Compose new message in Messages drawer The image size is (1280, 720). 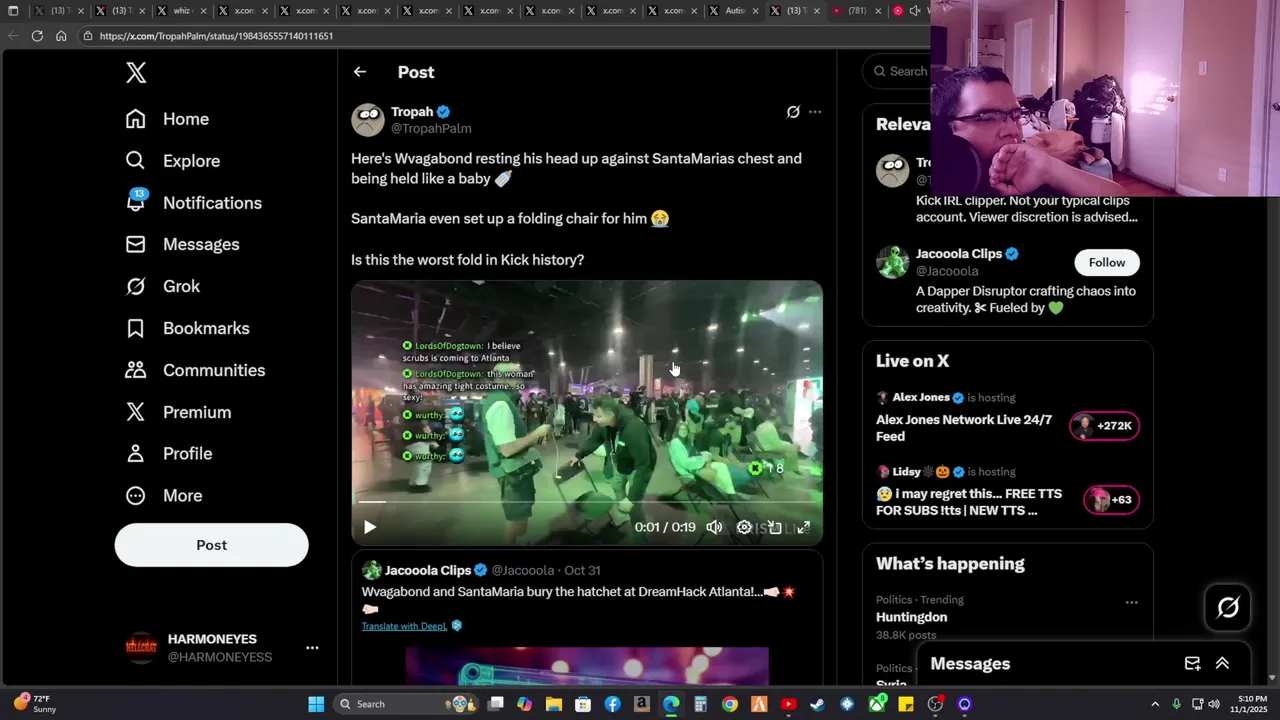click(1192, 664)
